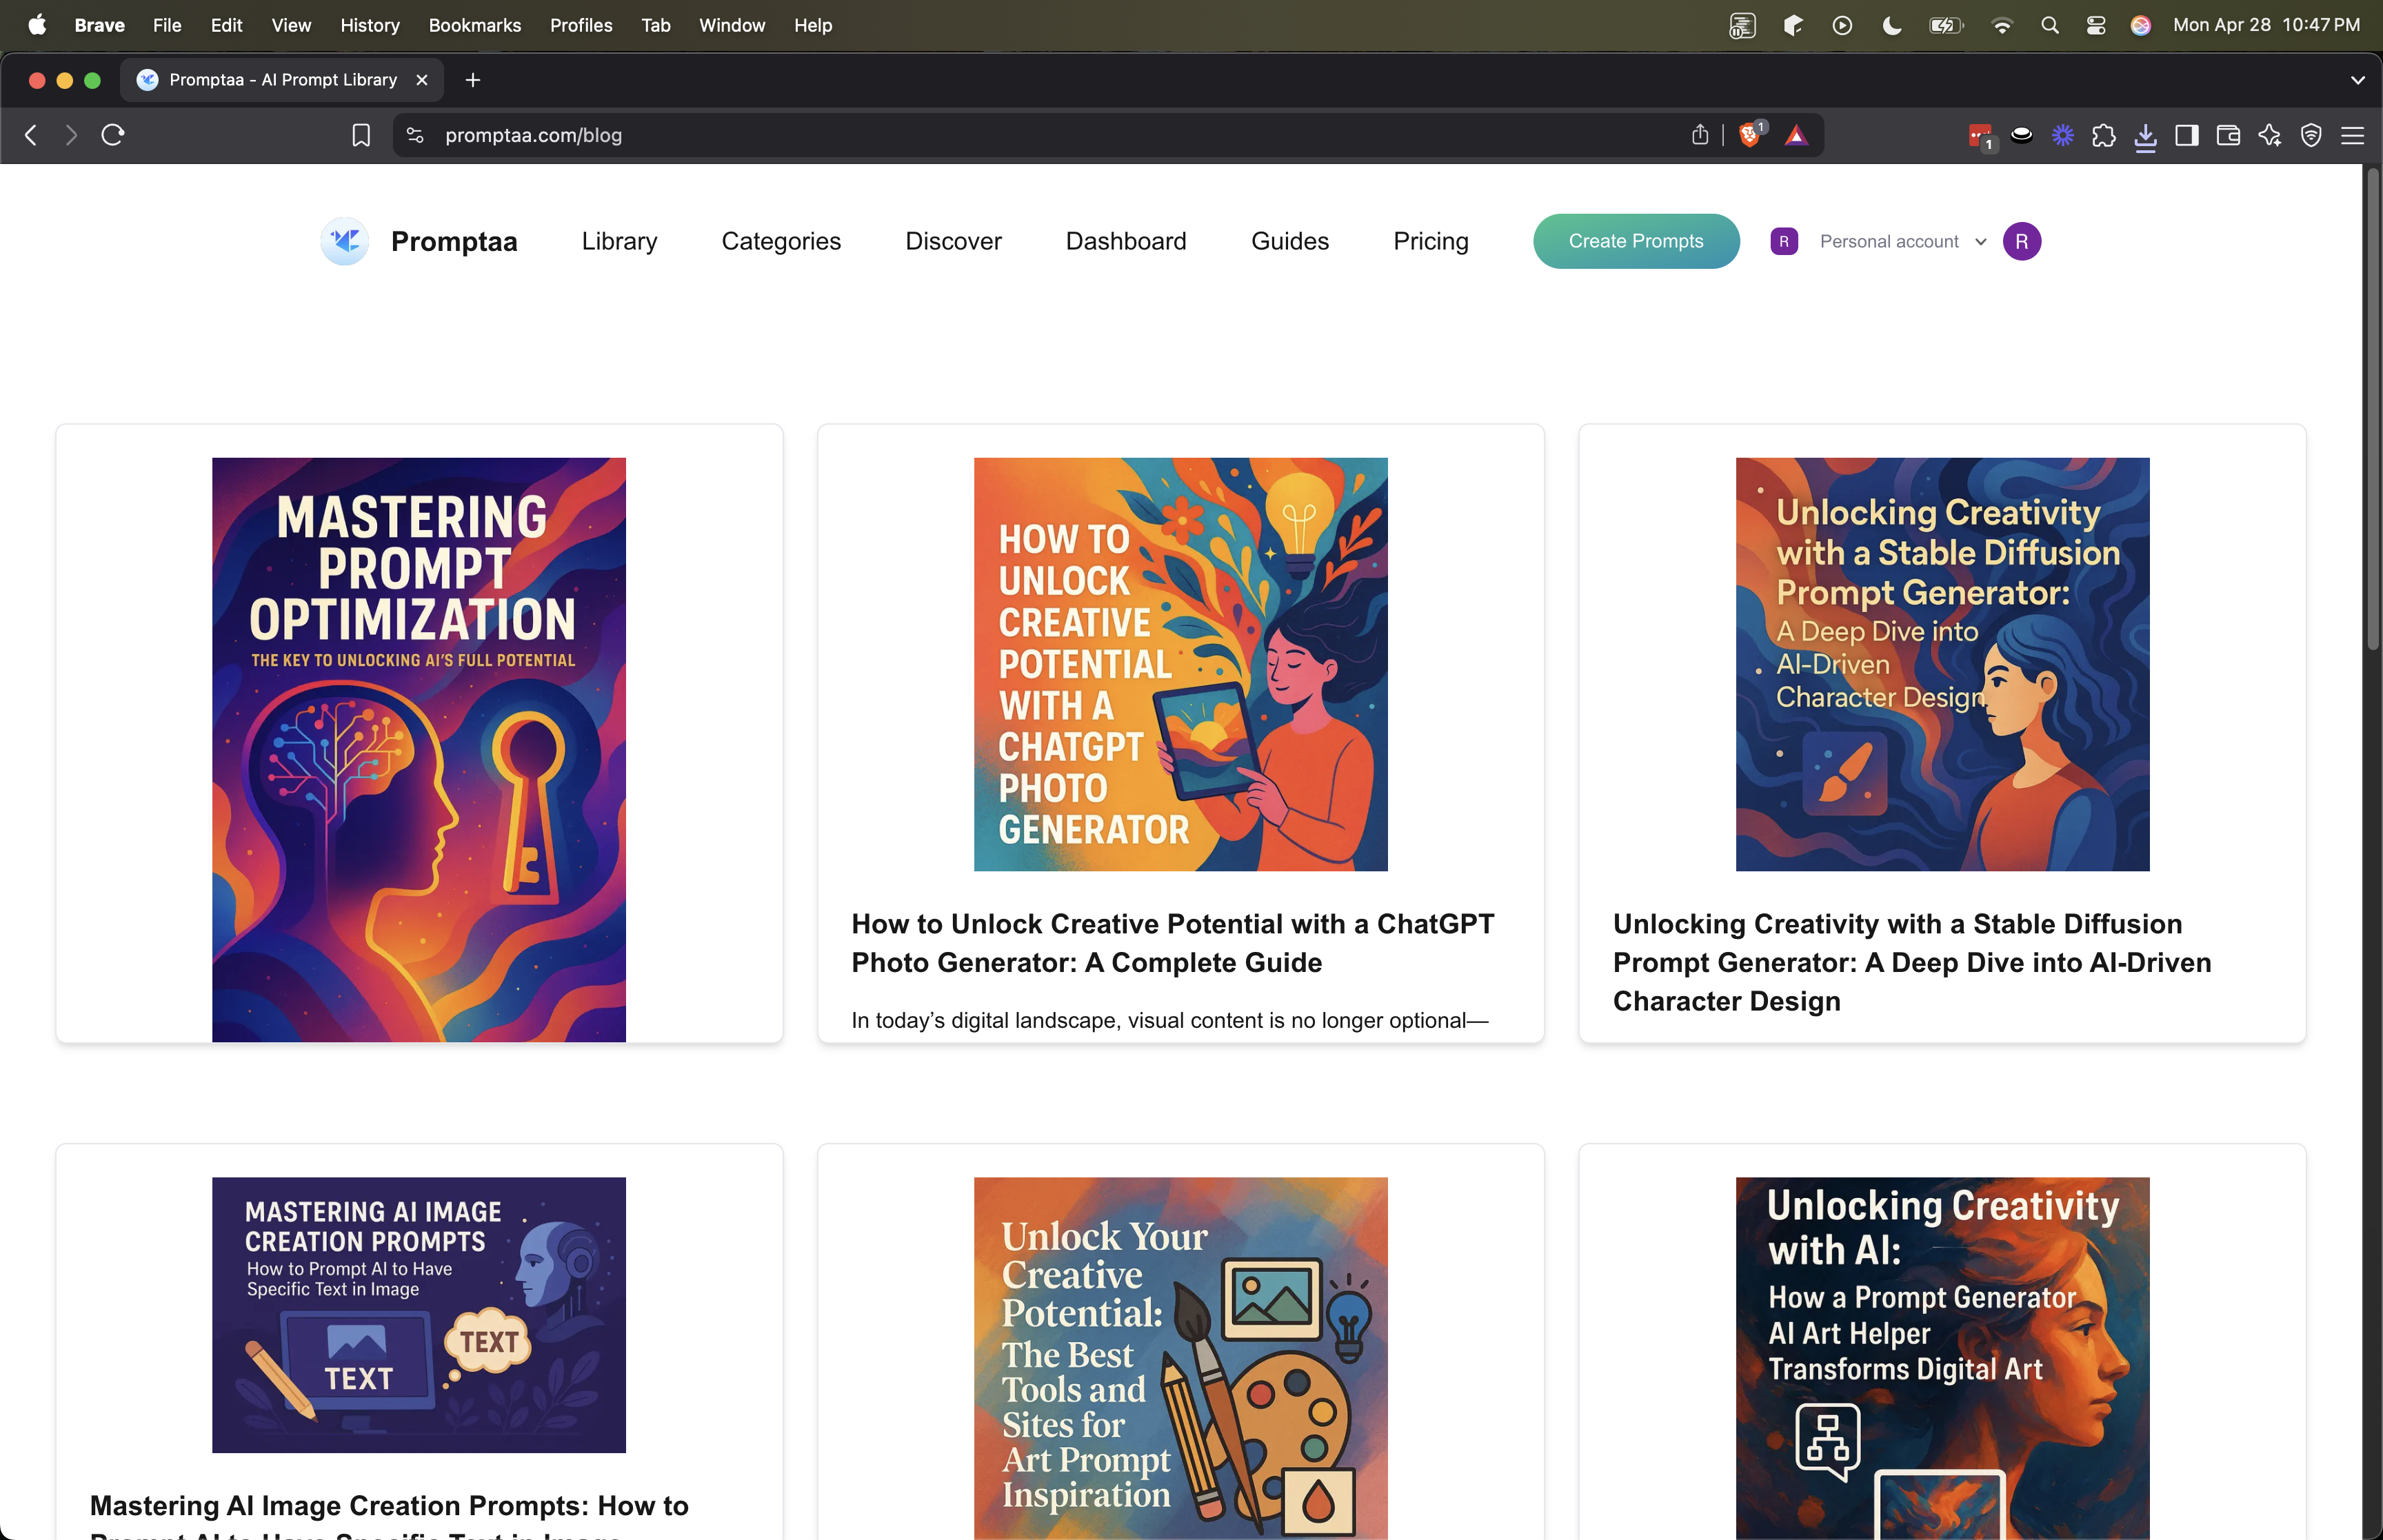The height and width of the screenshot is (1540, 2383).
Task: Go to the Categories nav item
Action: click(780, 241)
